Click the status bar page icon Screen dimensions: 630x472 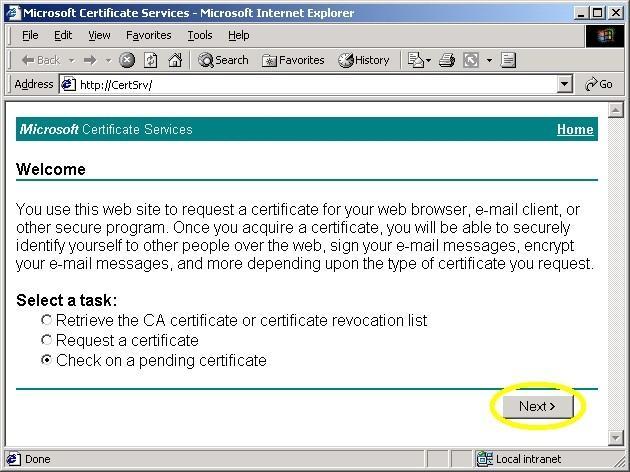pyautogui.click(x=13, y=459)
